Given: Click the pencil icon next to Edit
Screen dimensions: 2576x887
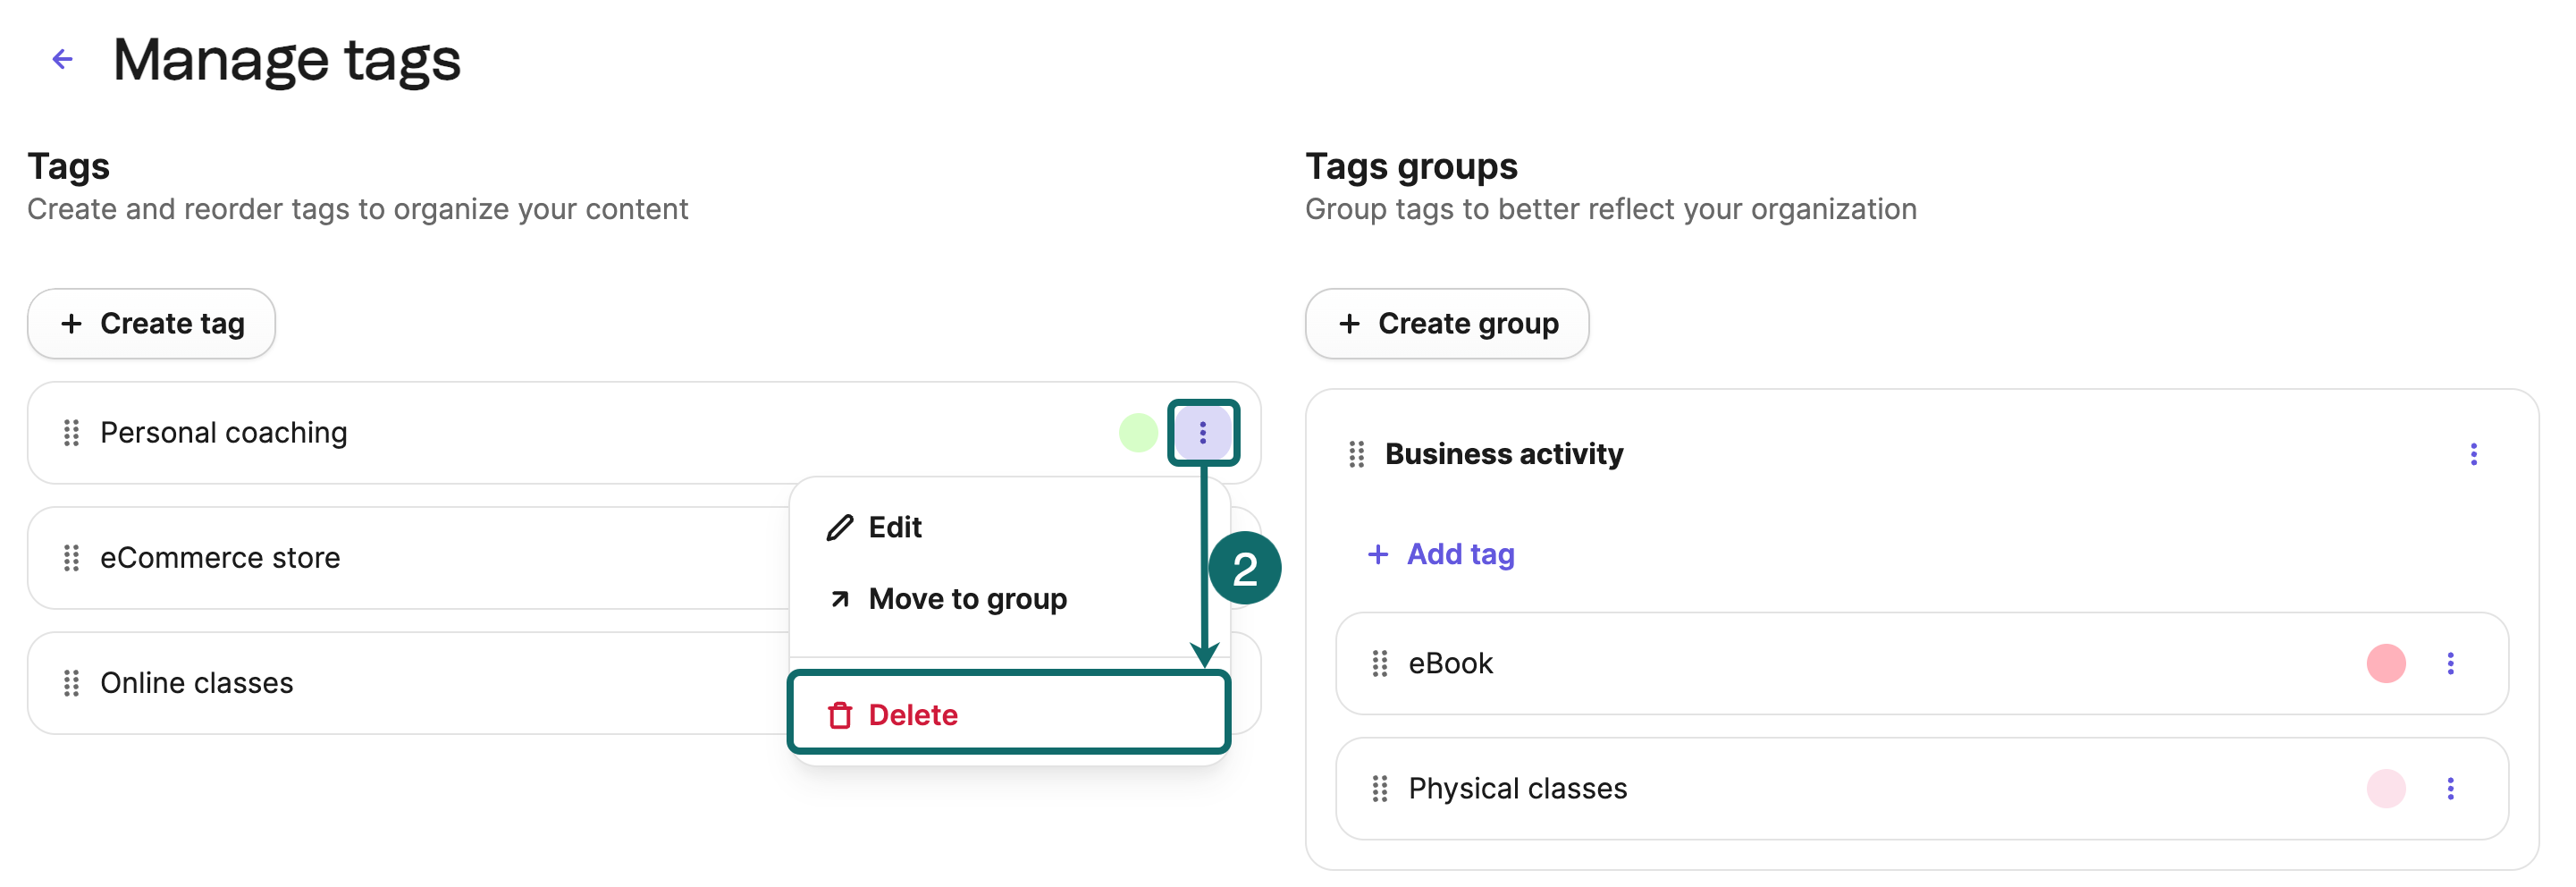Looking at the screenshot, I should 839,528.
